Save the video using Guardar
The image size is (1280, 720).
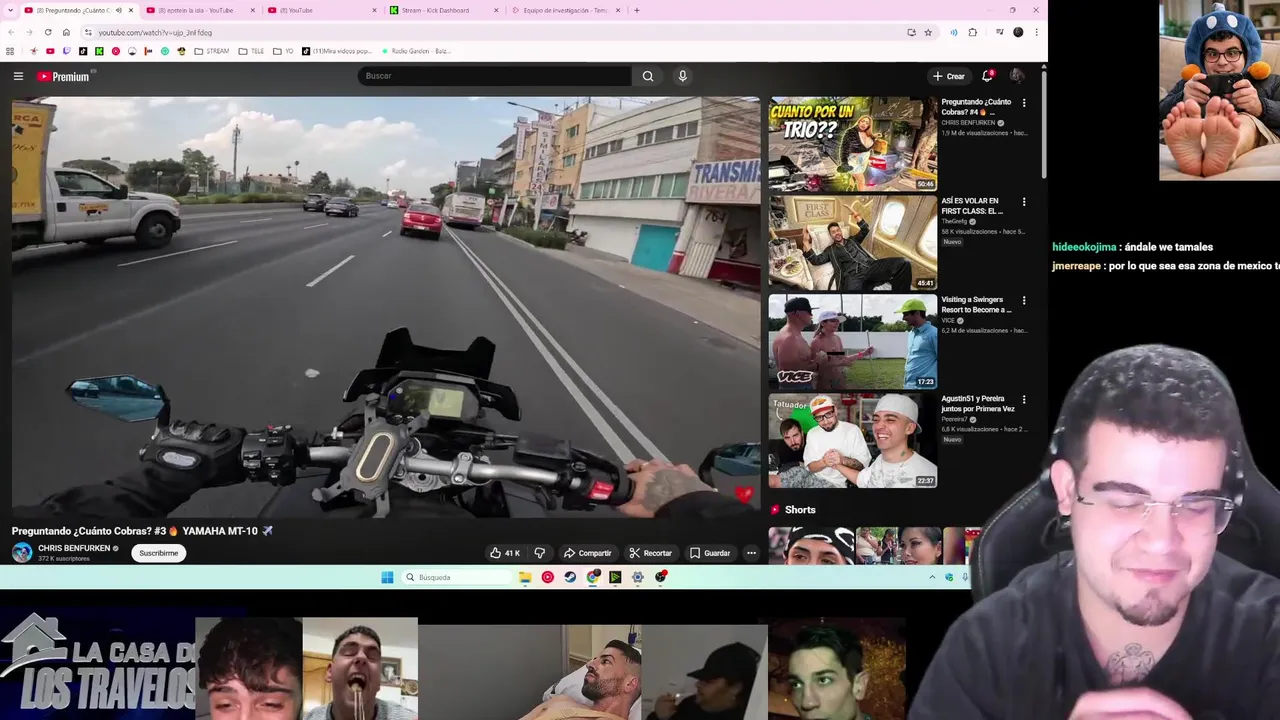point(710,553)
